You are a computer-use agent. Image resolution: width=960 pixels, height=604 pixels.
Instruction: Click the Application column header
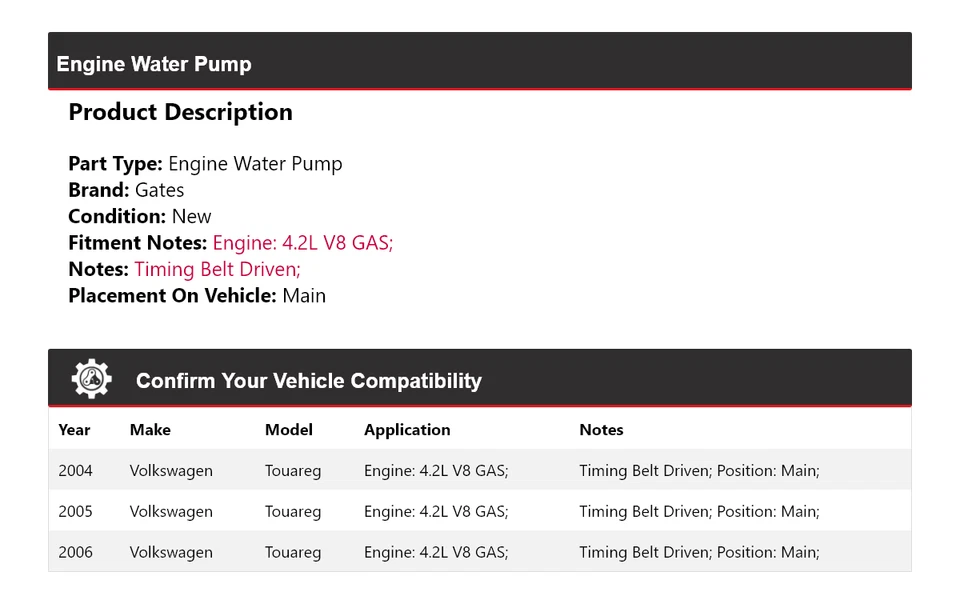[x=407, y=430]
